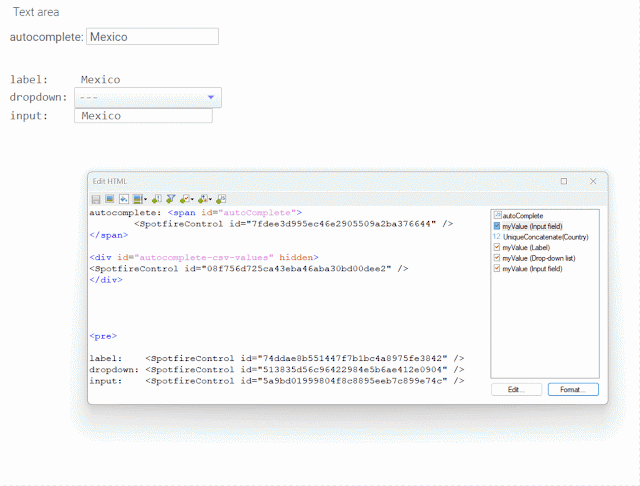Click the 'Text area' title text
This screenshot has height=486, width=640.
(x=36, y=12)
